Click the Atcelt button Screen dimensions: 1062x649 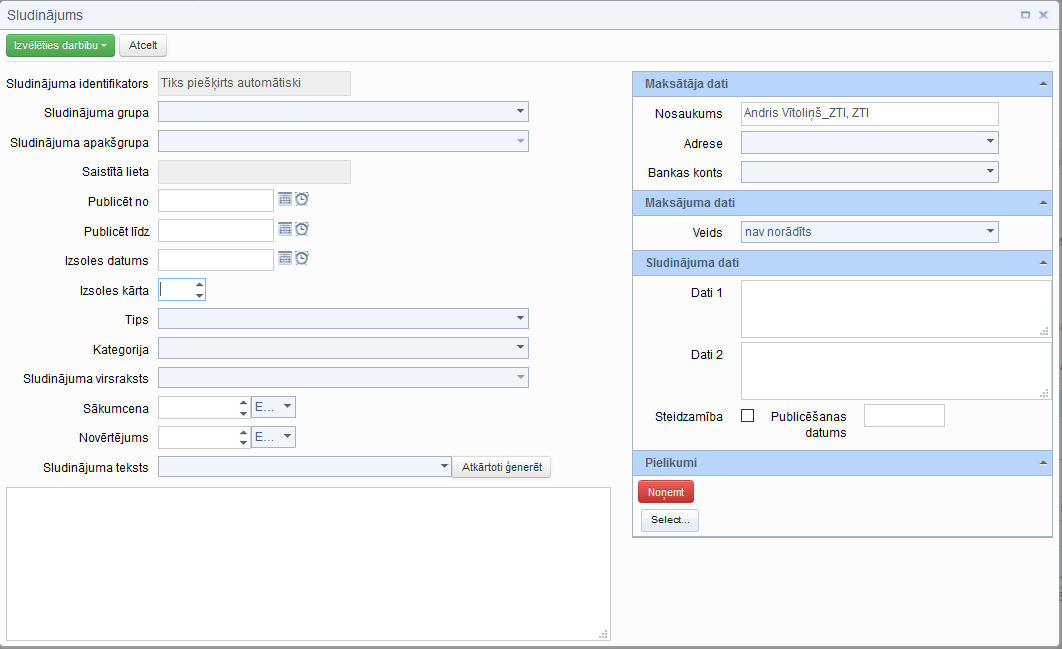point(143,45)
